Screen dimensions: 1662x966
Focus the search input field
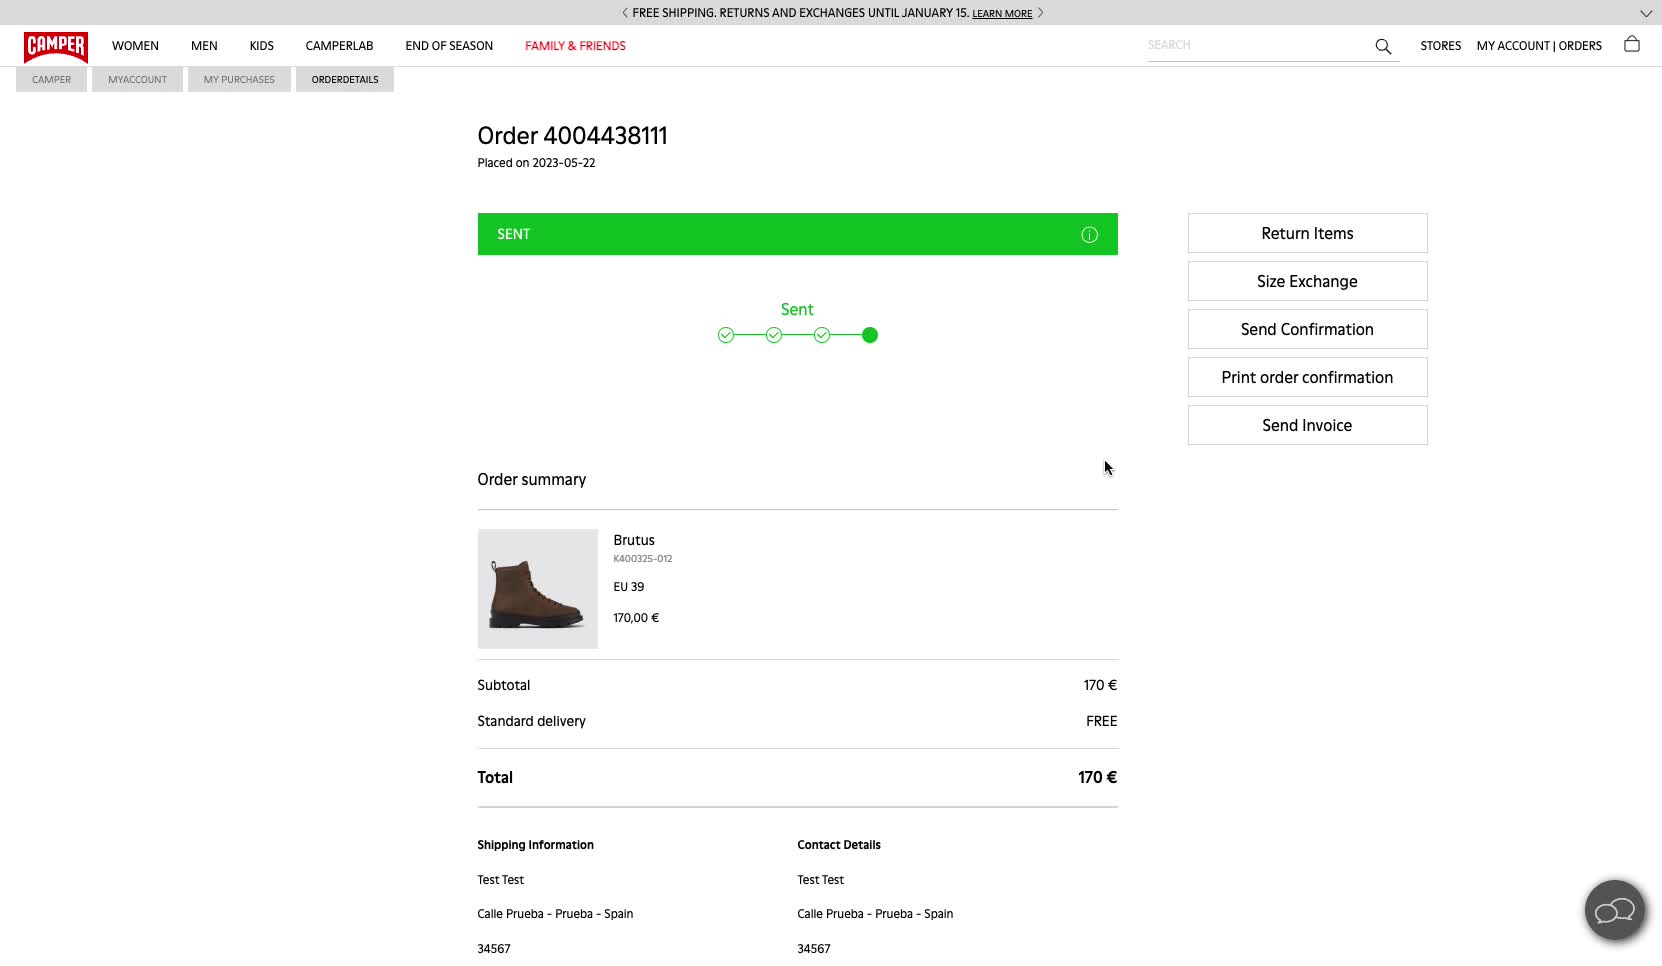click(1255, 46)
